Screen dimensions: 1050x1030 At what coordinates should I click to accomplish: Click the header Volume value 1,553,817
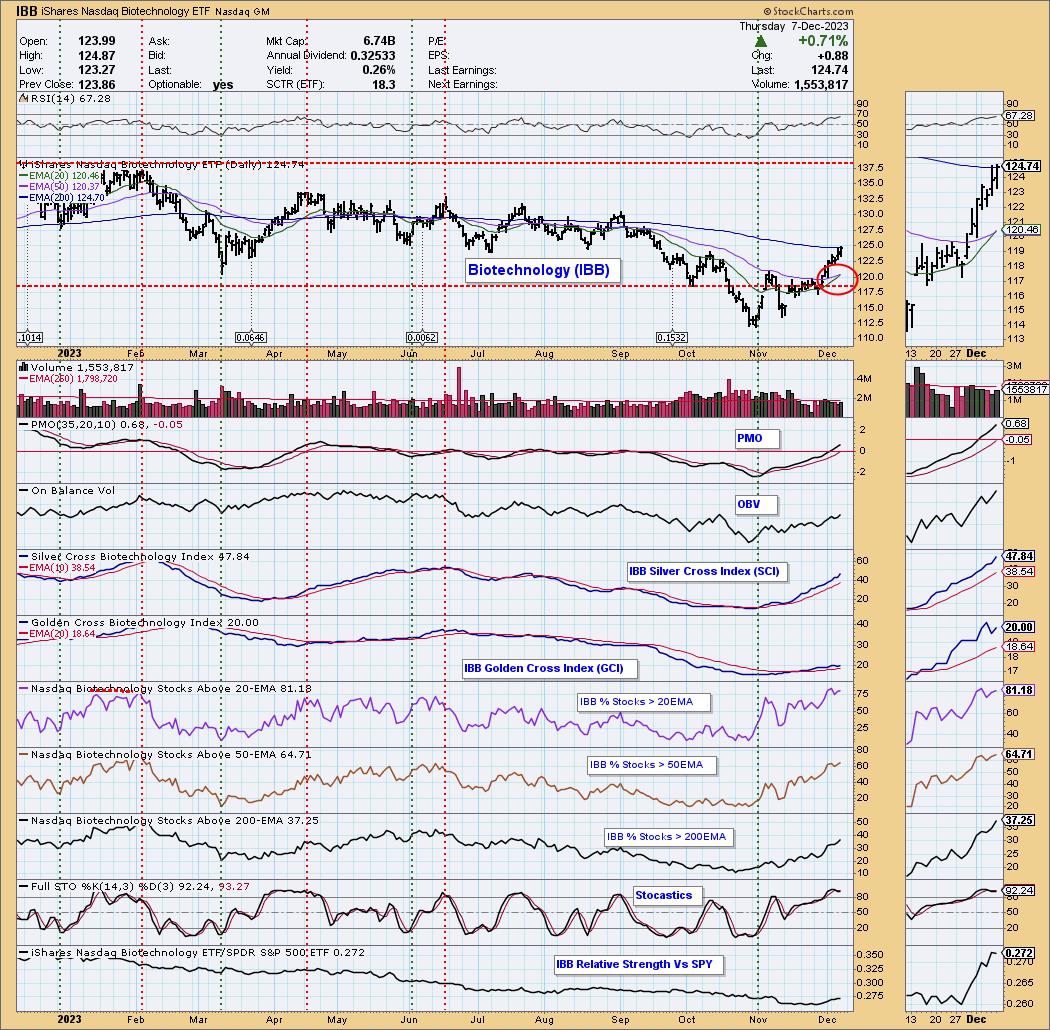click(x=821, y=84)
